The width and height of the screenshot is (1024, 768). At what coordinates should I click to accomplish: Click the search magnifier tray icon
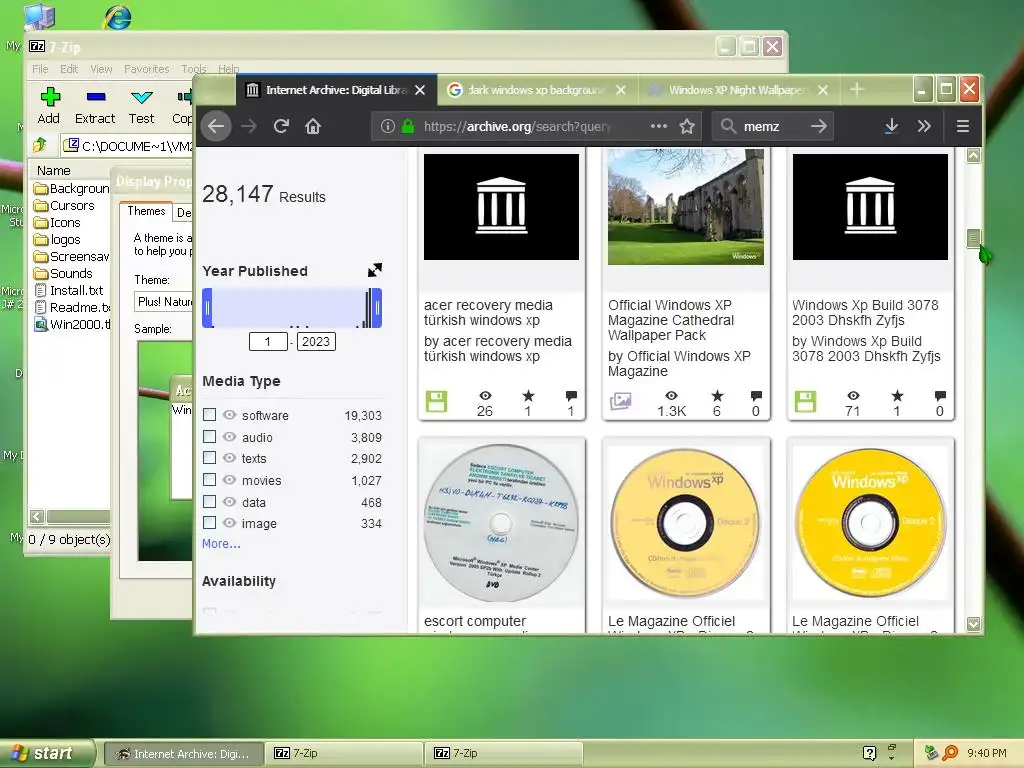[x=950, y=753]
